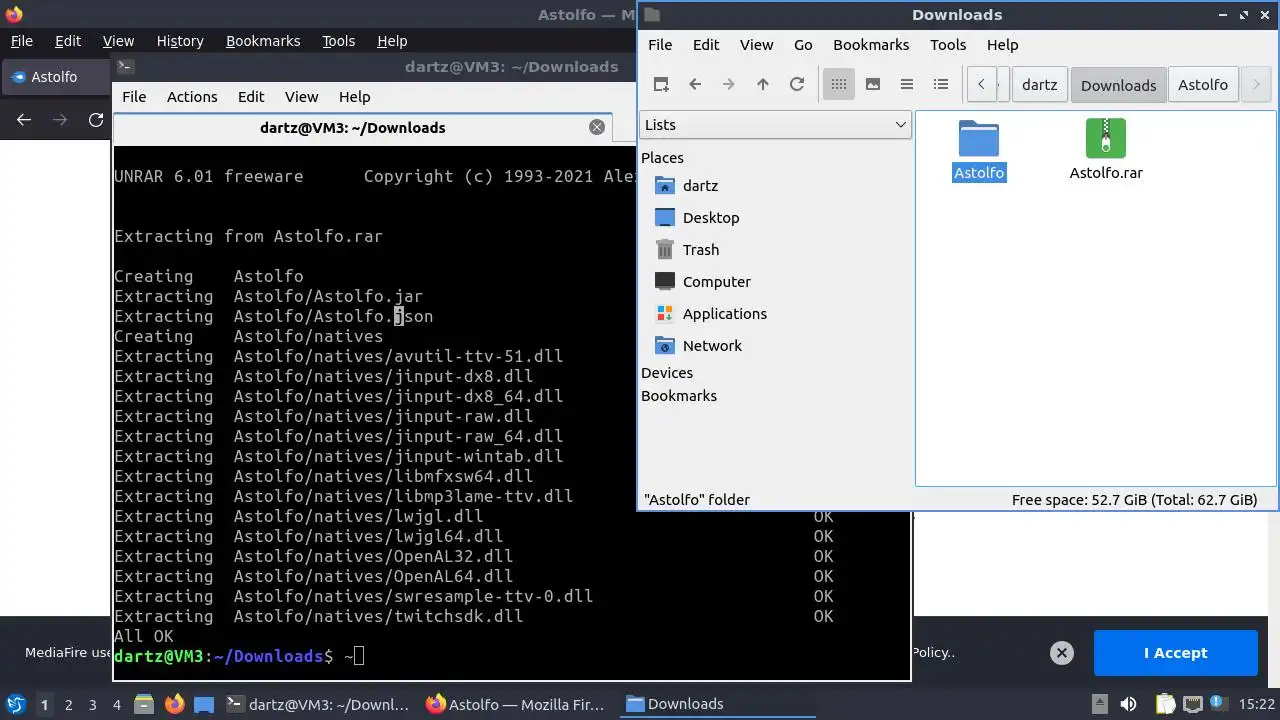
Task: Switch to workspace 3
Action: [x=93, y=704]
